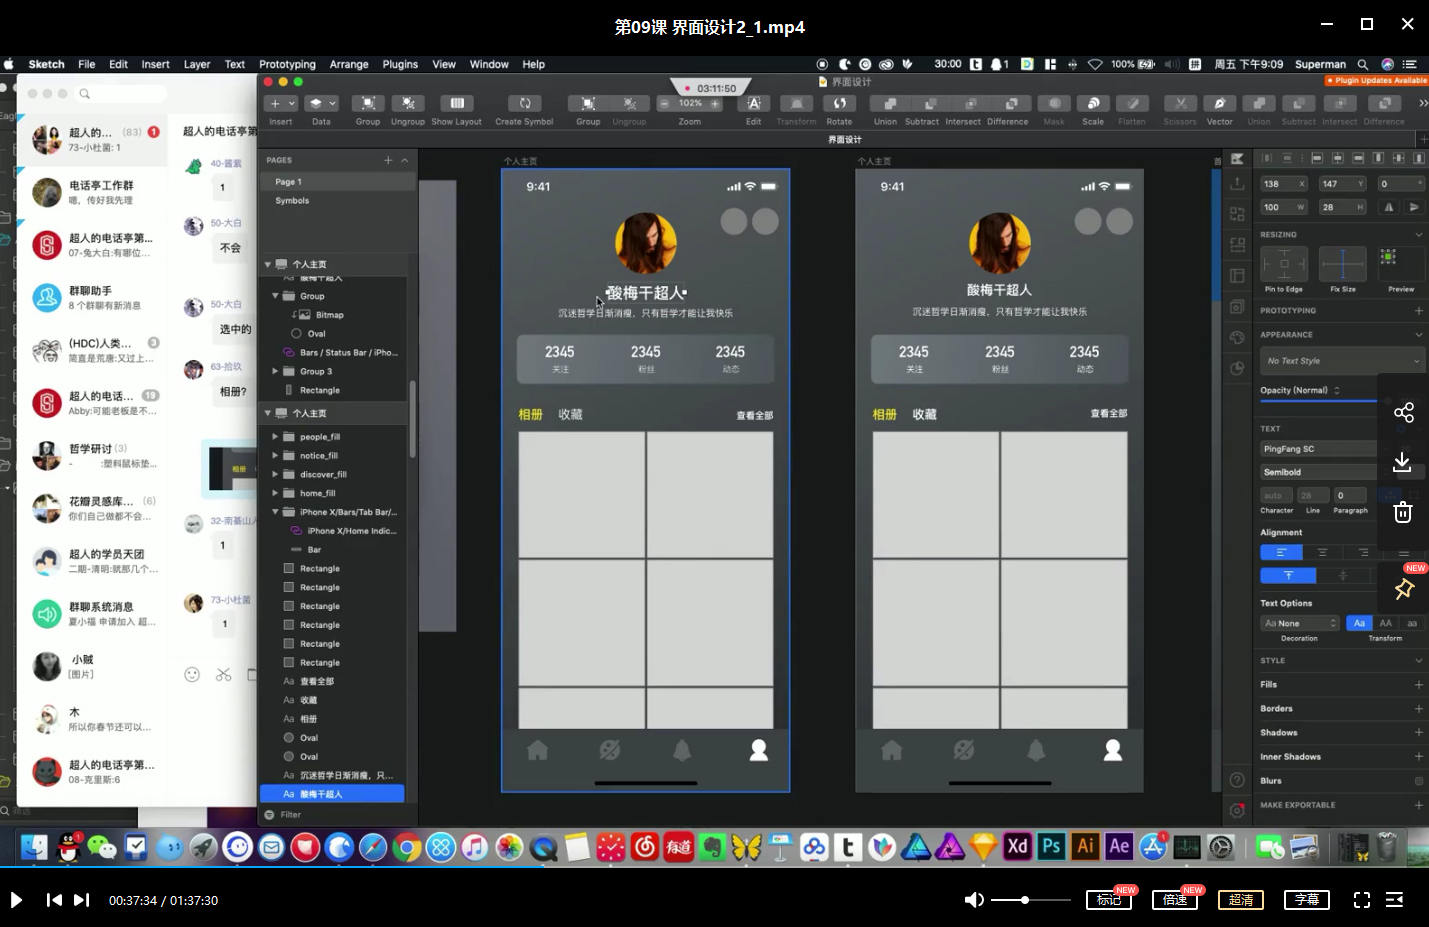Toggle fullscreen mode in video player
Screen dimensions: 1429x927
[x=1361, y=900]
